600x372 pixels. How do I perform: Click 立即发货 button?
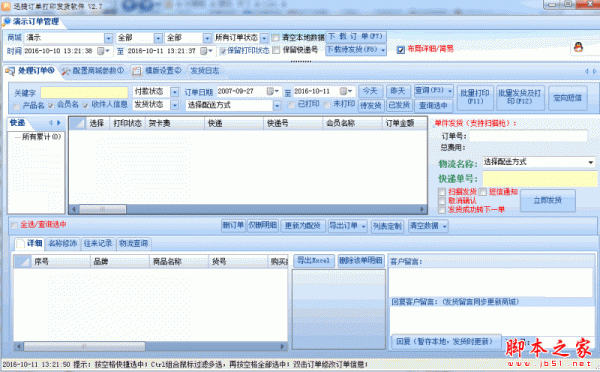(548, 201)
